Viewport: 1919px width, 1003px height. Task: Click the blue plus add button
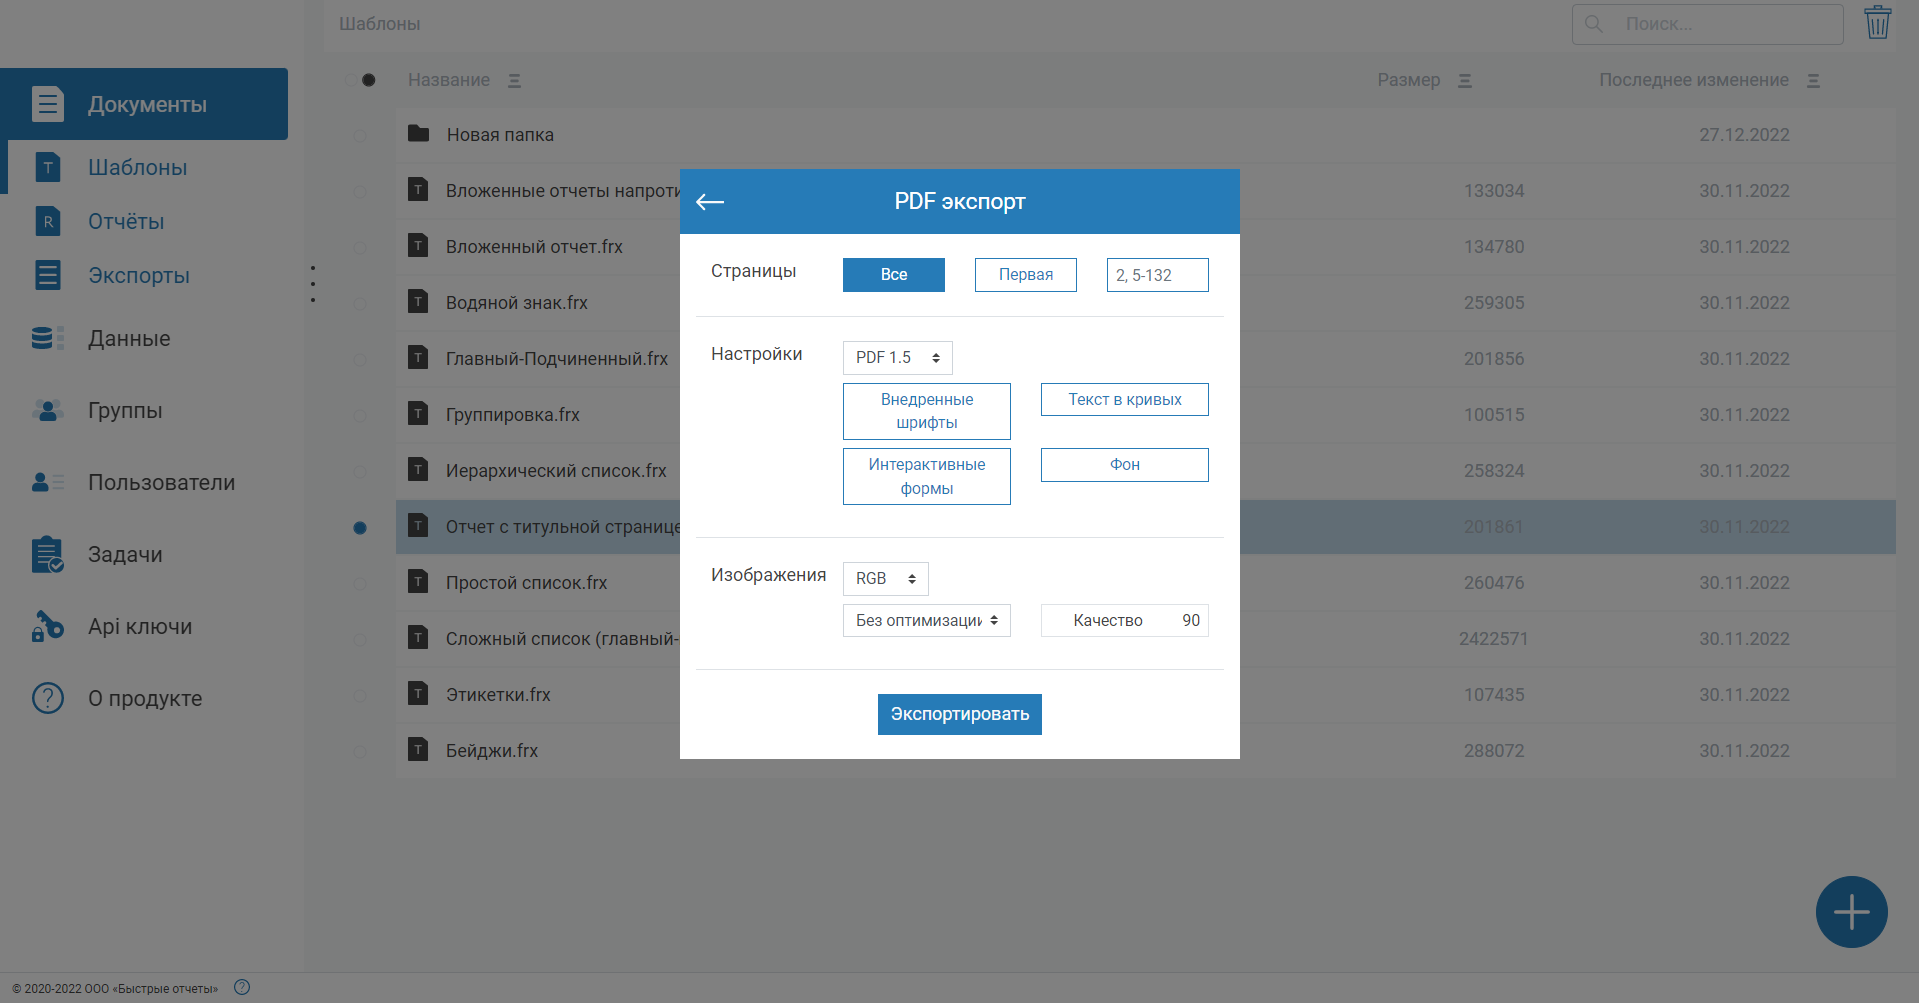coord(1851,912)
